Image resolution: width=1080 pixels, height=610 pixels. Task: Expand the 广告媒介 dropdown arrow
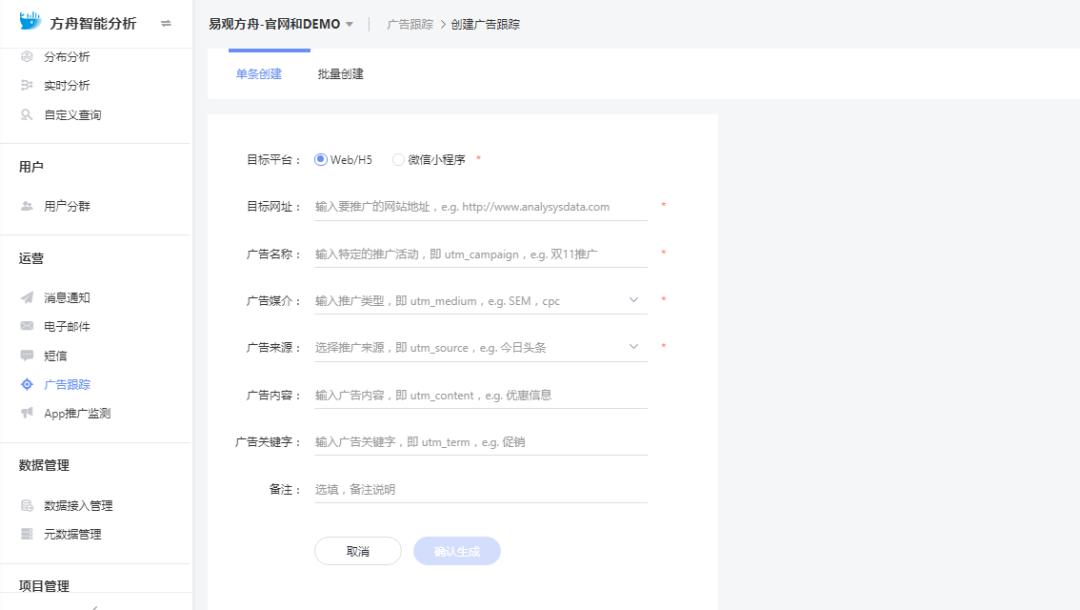(x=634, y=300)
